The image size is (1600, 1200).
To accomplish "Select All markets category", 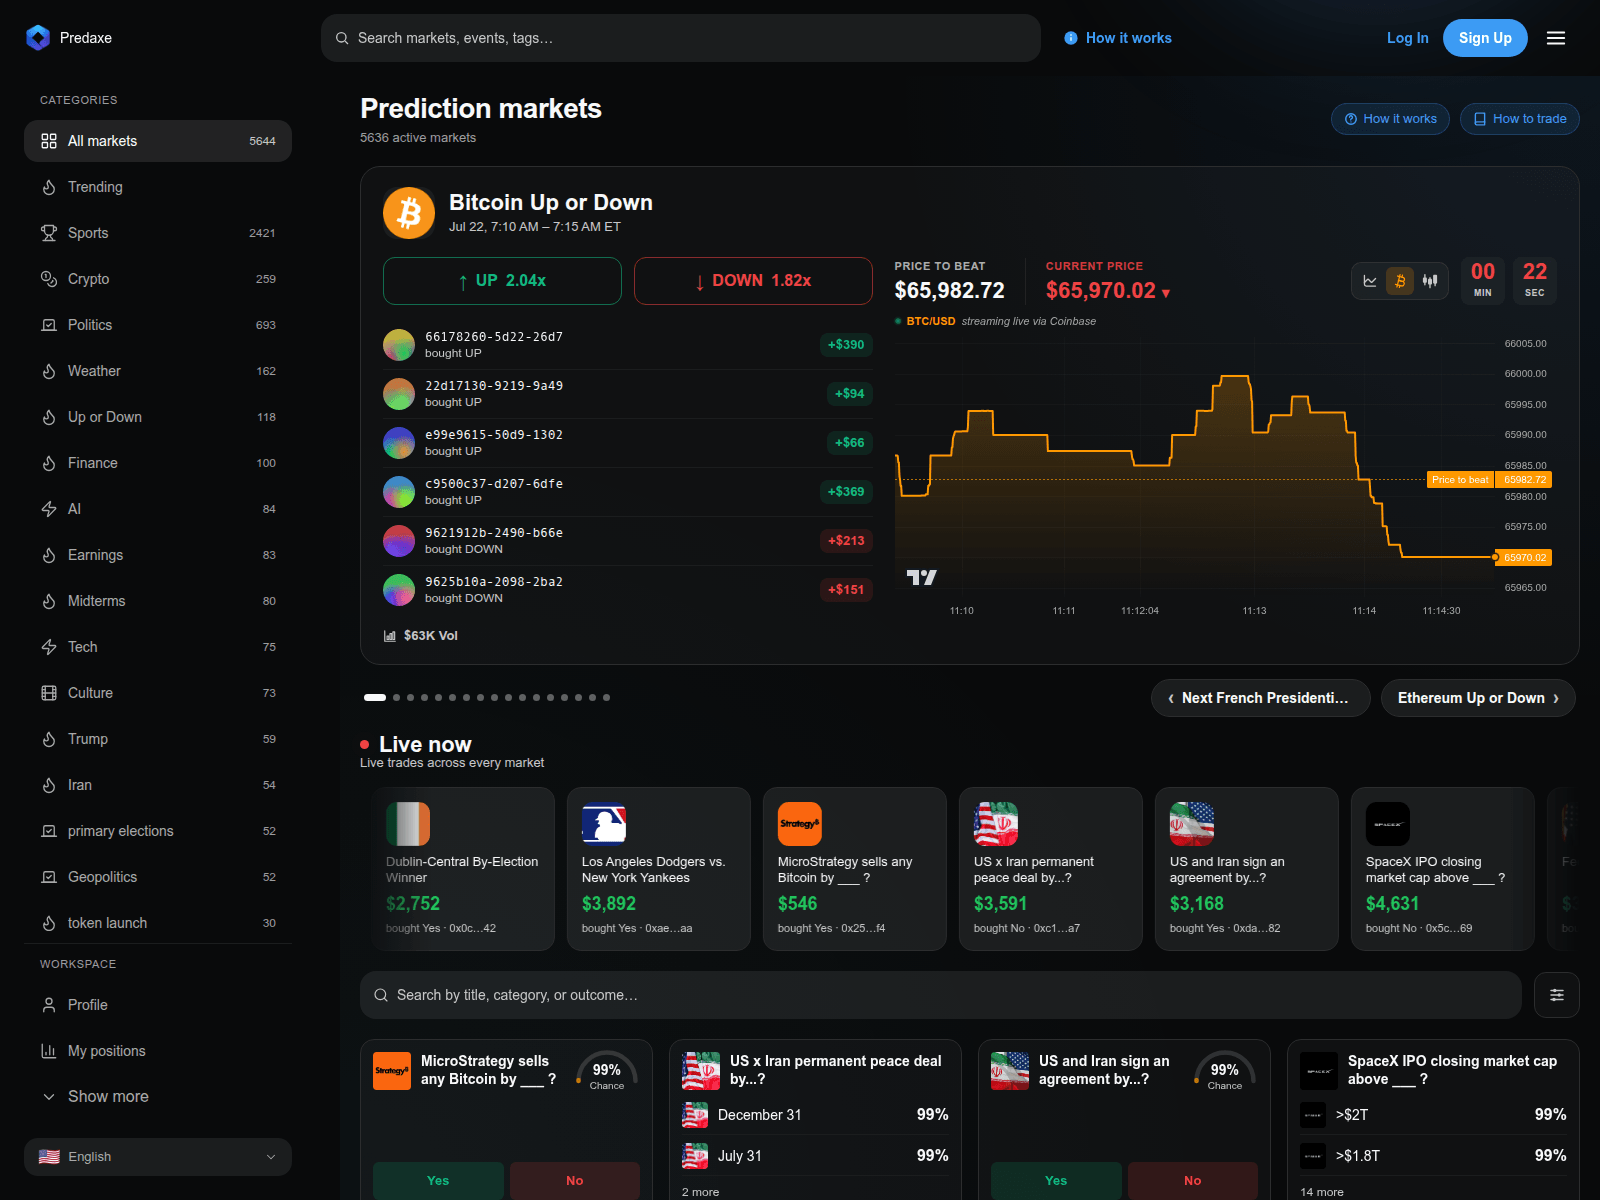I will pos(158,141).
